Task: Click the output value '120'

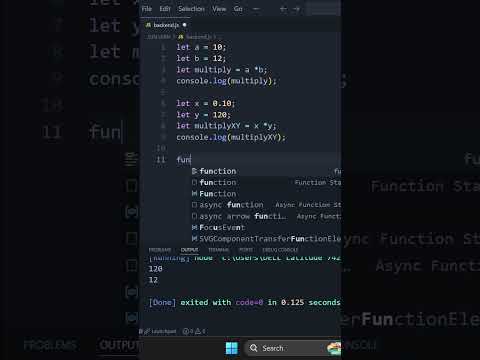Action: tap(155, 269)
